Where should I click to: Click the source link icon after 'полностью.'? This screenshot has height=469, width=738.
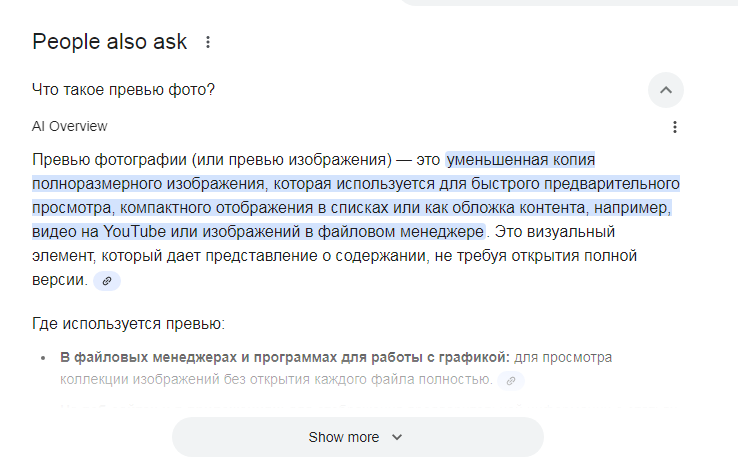click(511, 380)
